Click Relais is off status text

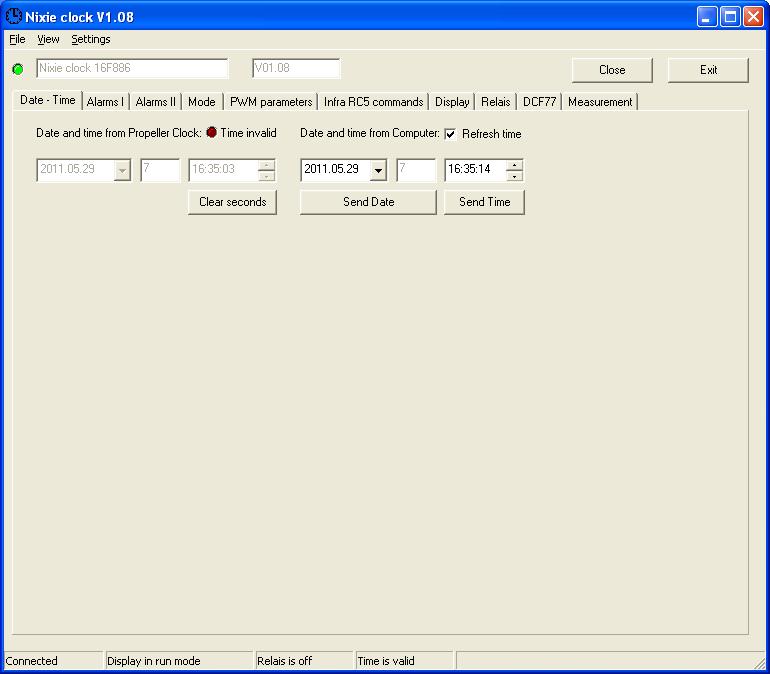coord(285,661)
